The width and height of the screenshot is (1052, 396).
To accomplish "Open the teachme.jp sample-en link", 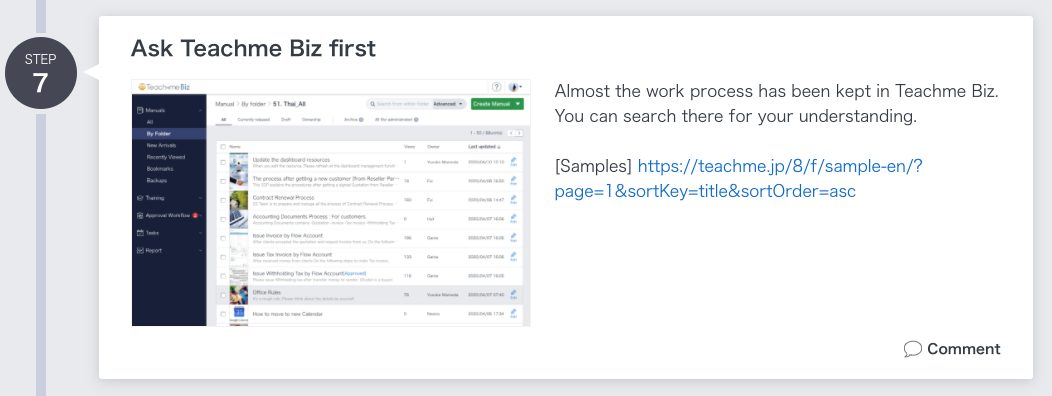I will click(739, 178).
